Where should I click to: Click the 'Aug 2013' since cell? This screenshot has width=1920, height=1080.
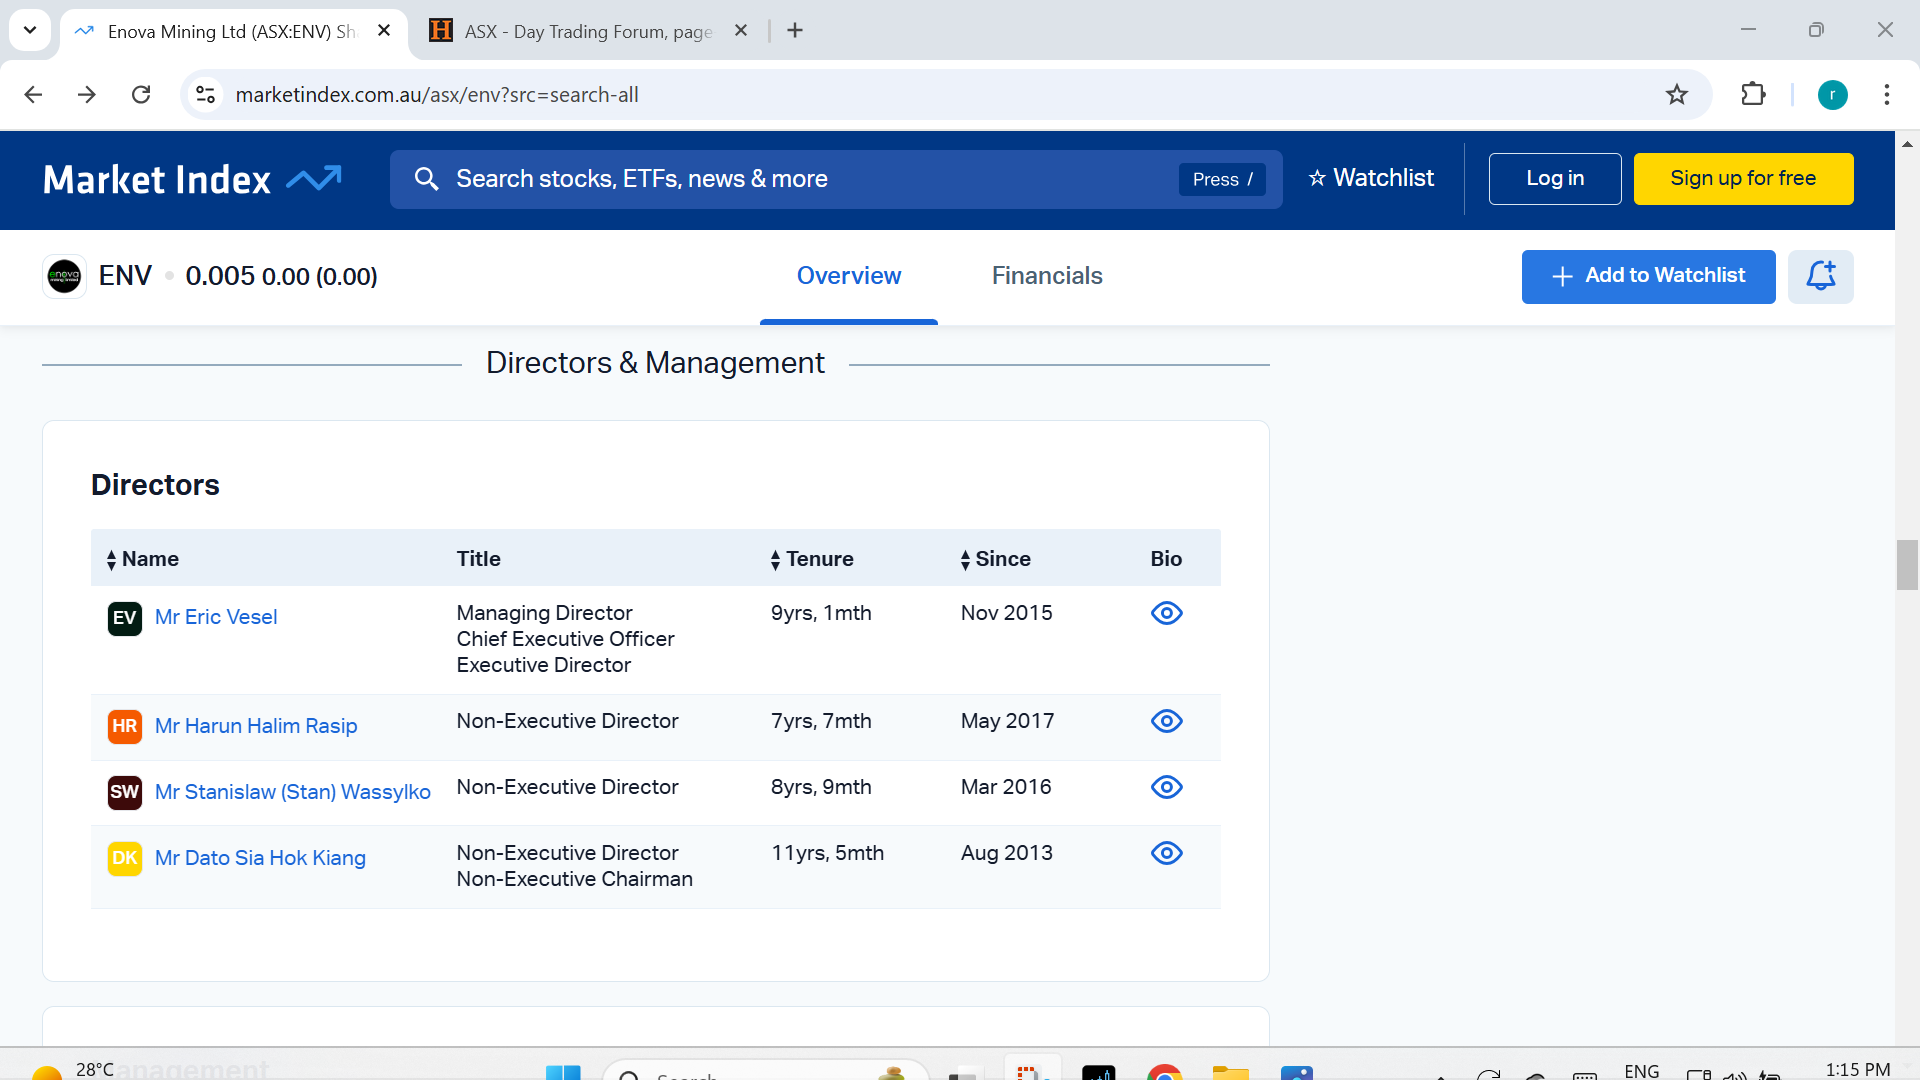tap(1006, 853)
